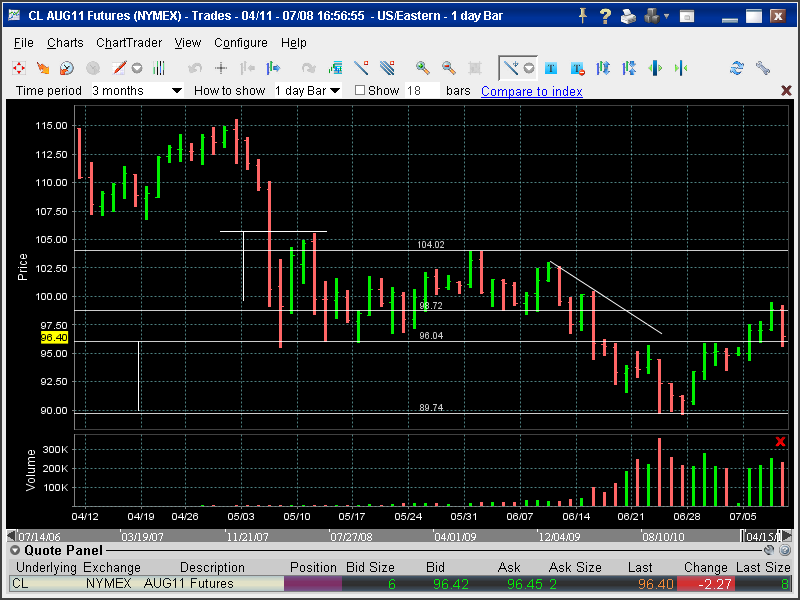Click the Ask value 96.45
This screenshot has width=800, height=600.
pos(525,584)
